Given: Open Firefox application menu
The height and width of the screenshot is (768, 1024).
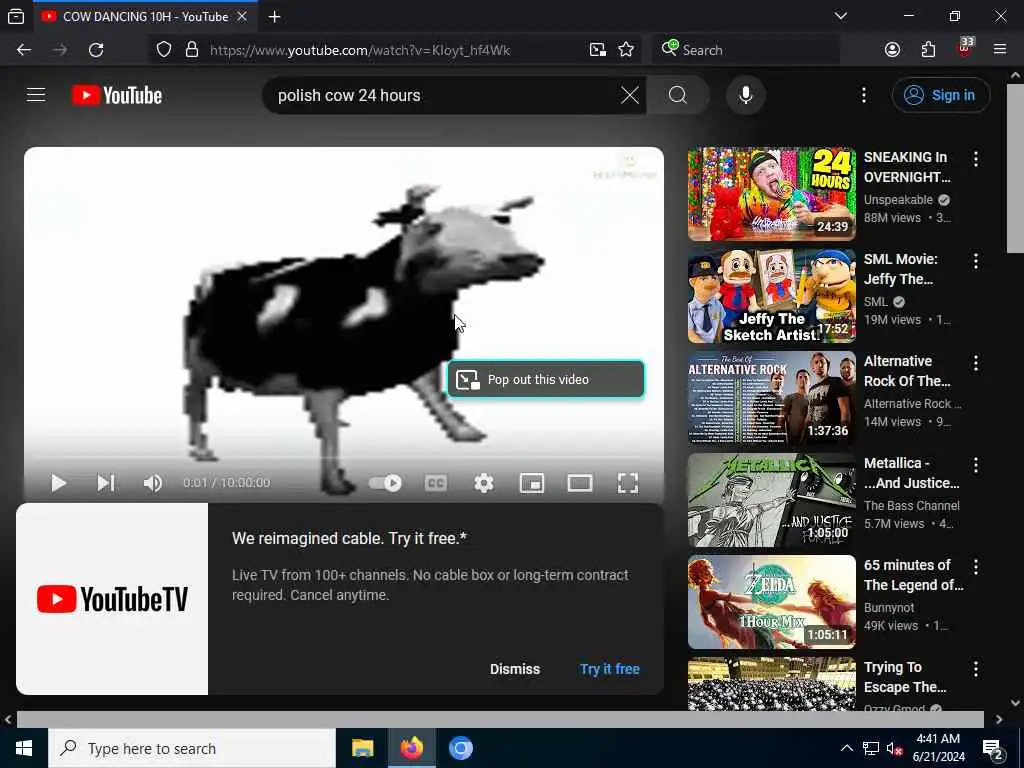Looking at the screenshot, I should tap(1000, 50).
